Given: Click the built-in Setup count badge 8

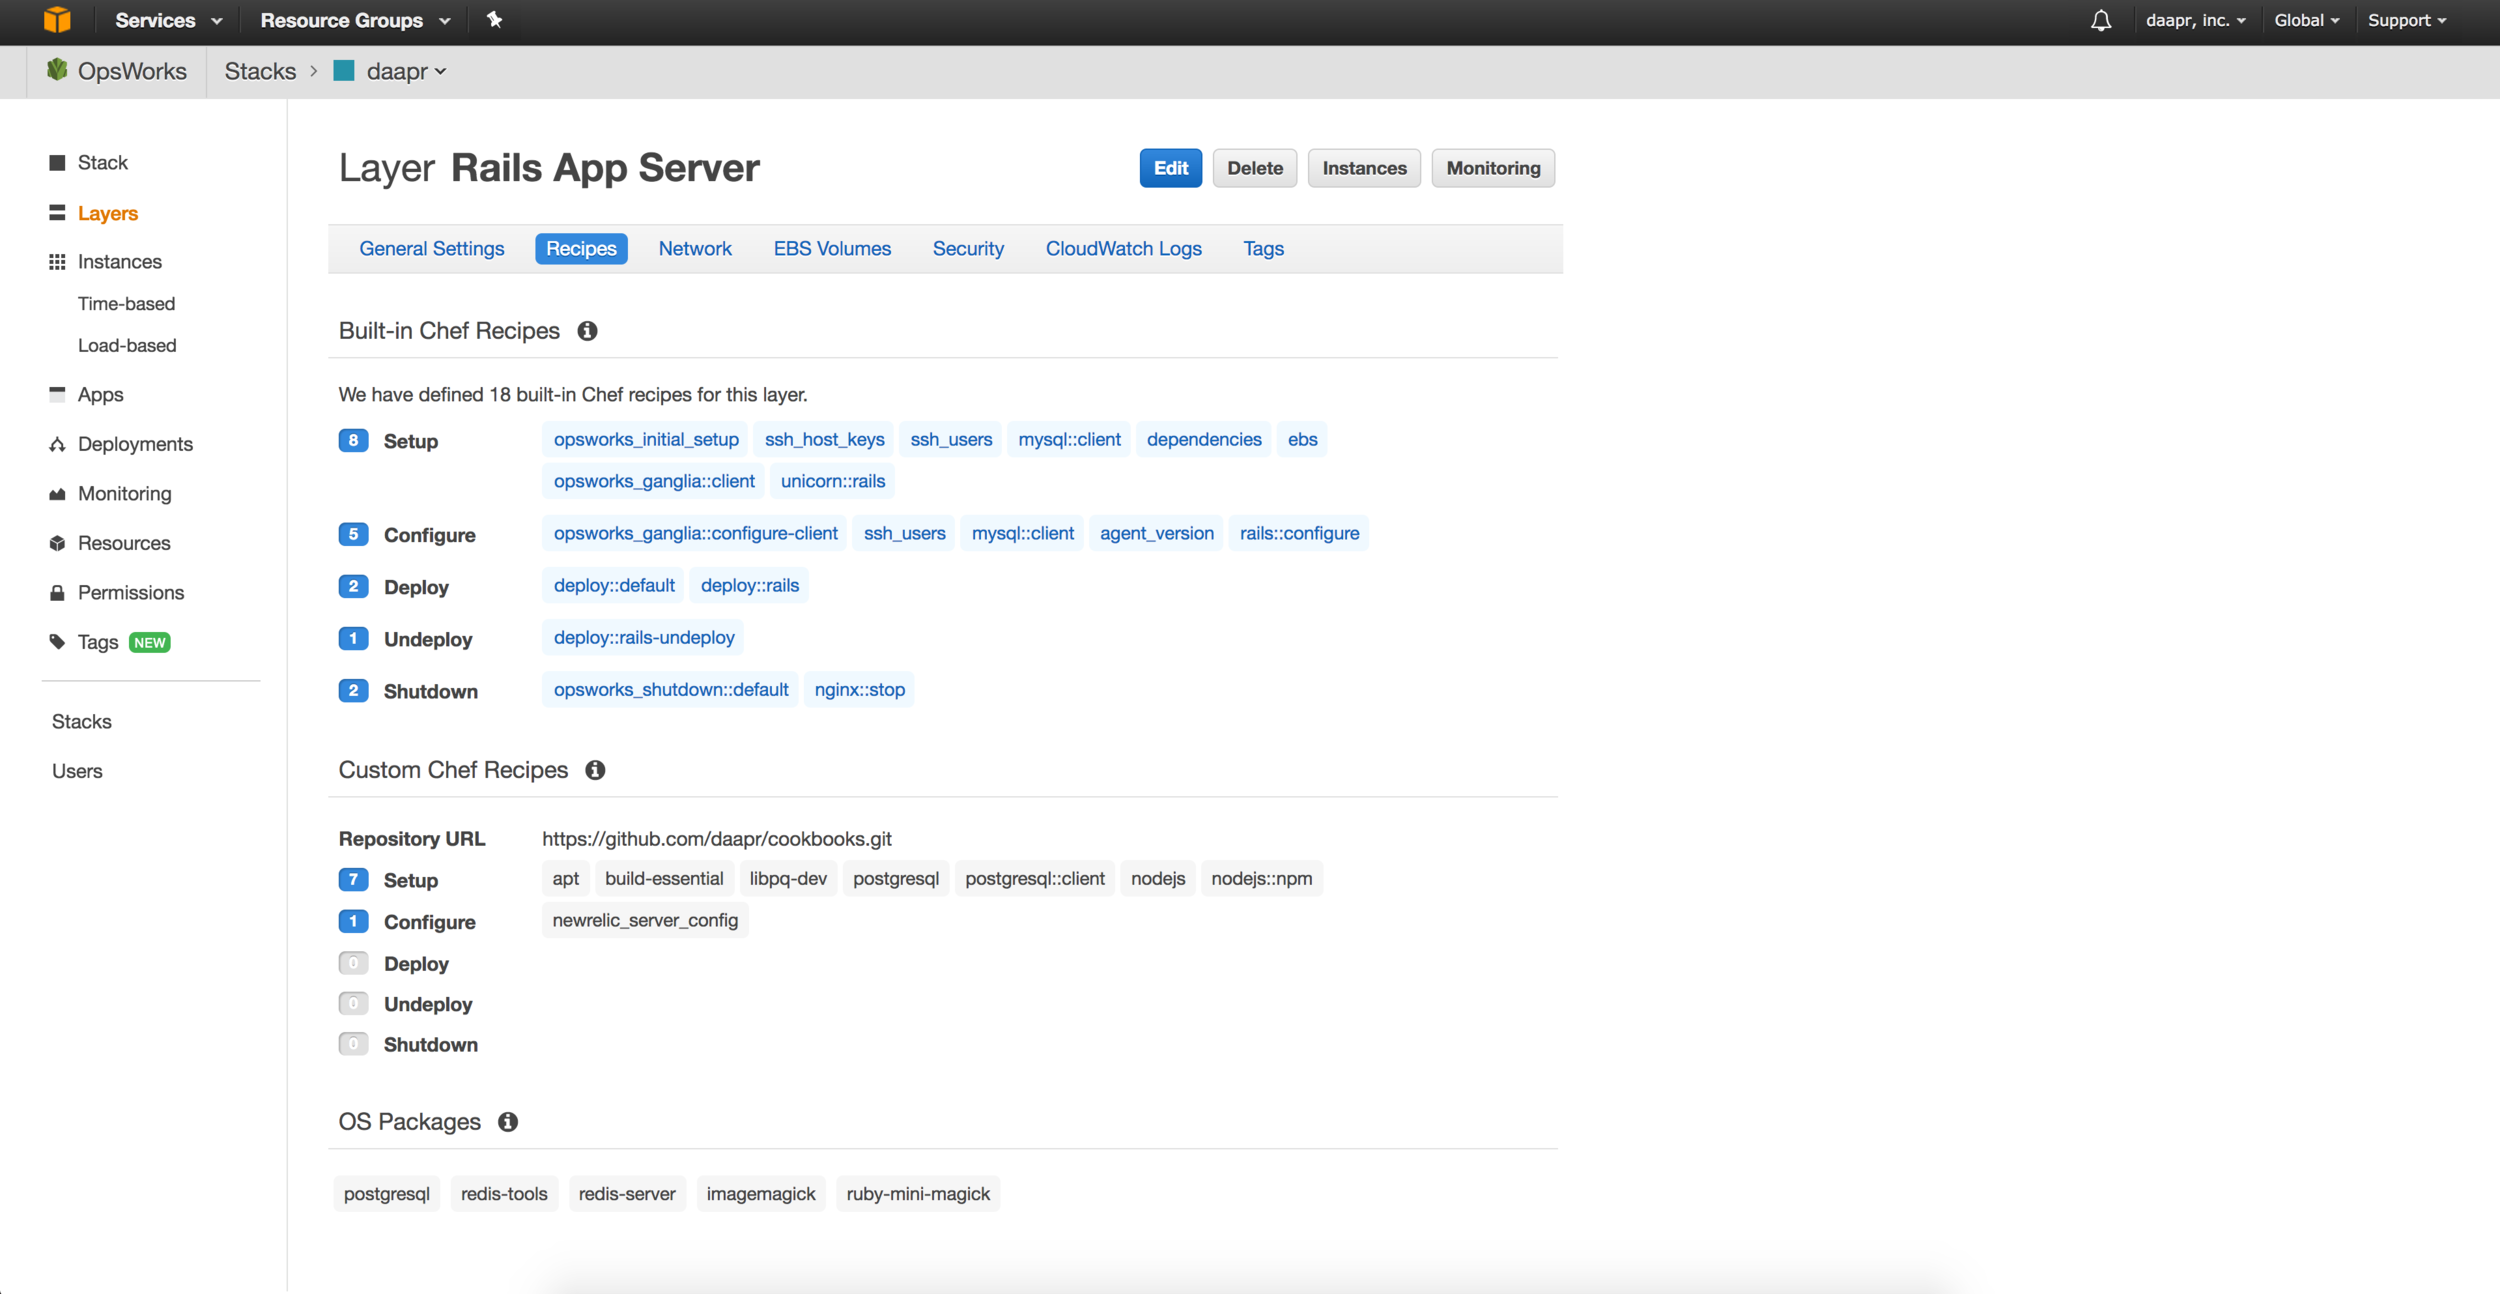Looking at the screenshot, I should (353, 440).
